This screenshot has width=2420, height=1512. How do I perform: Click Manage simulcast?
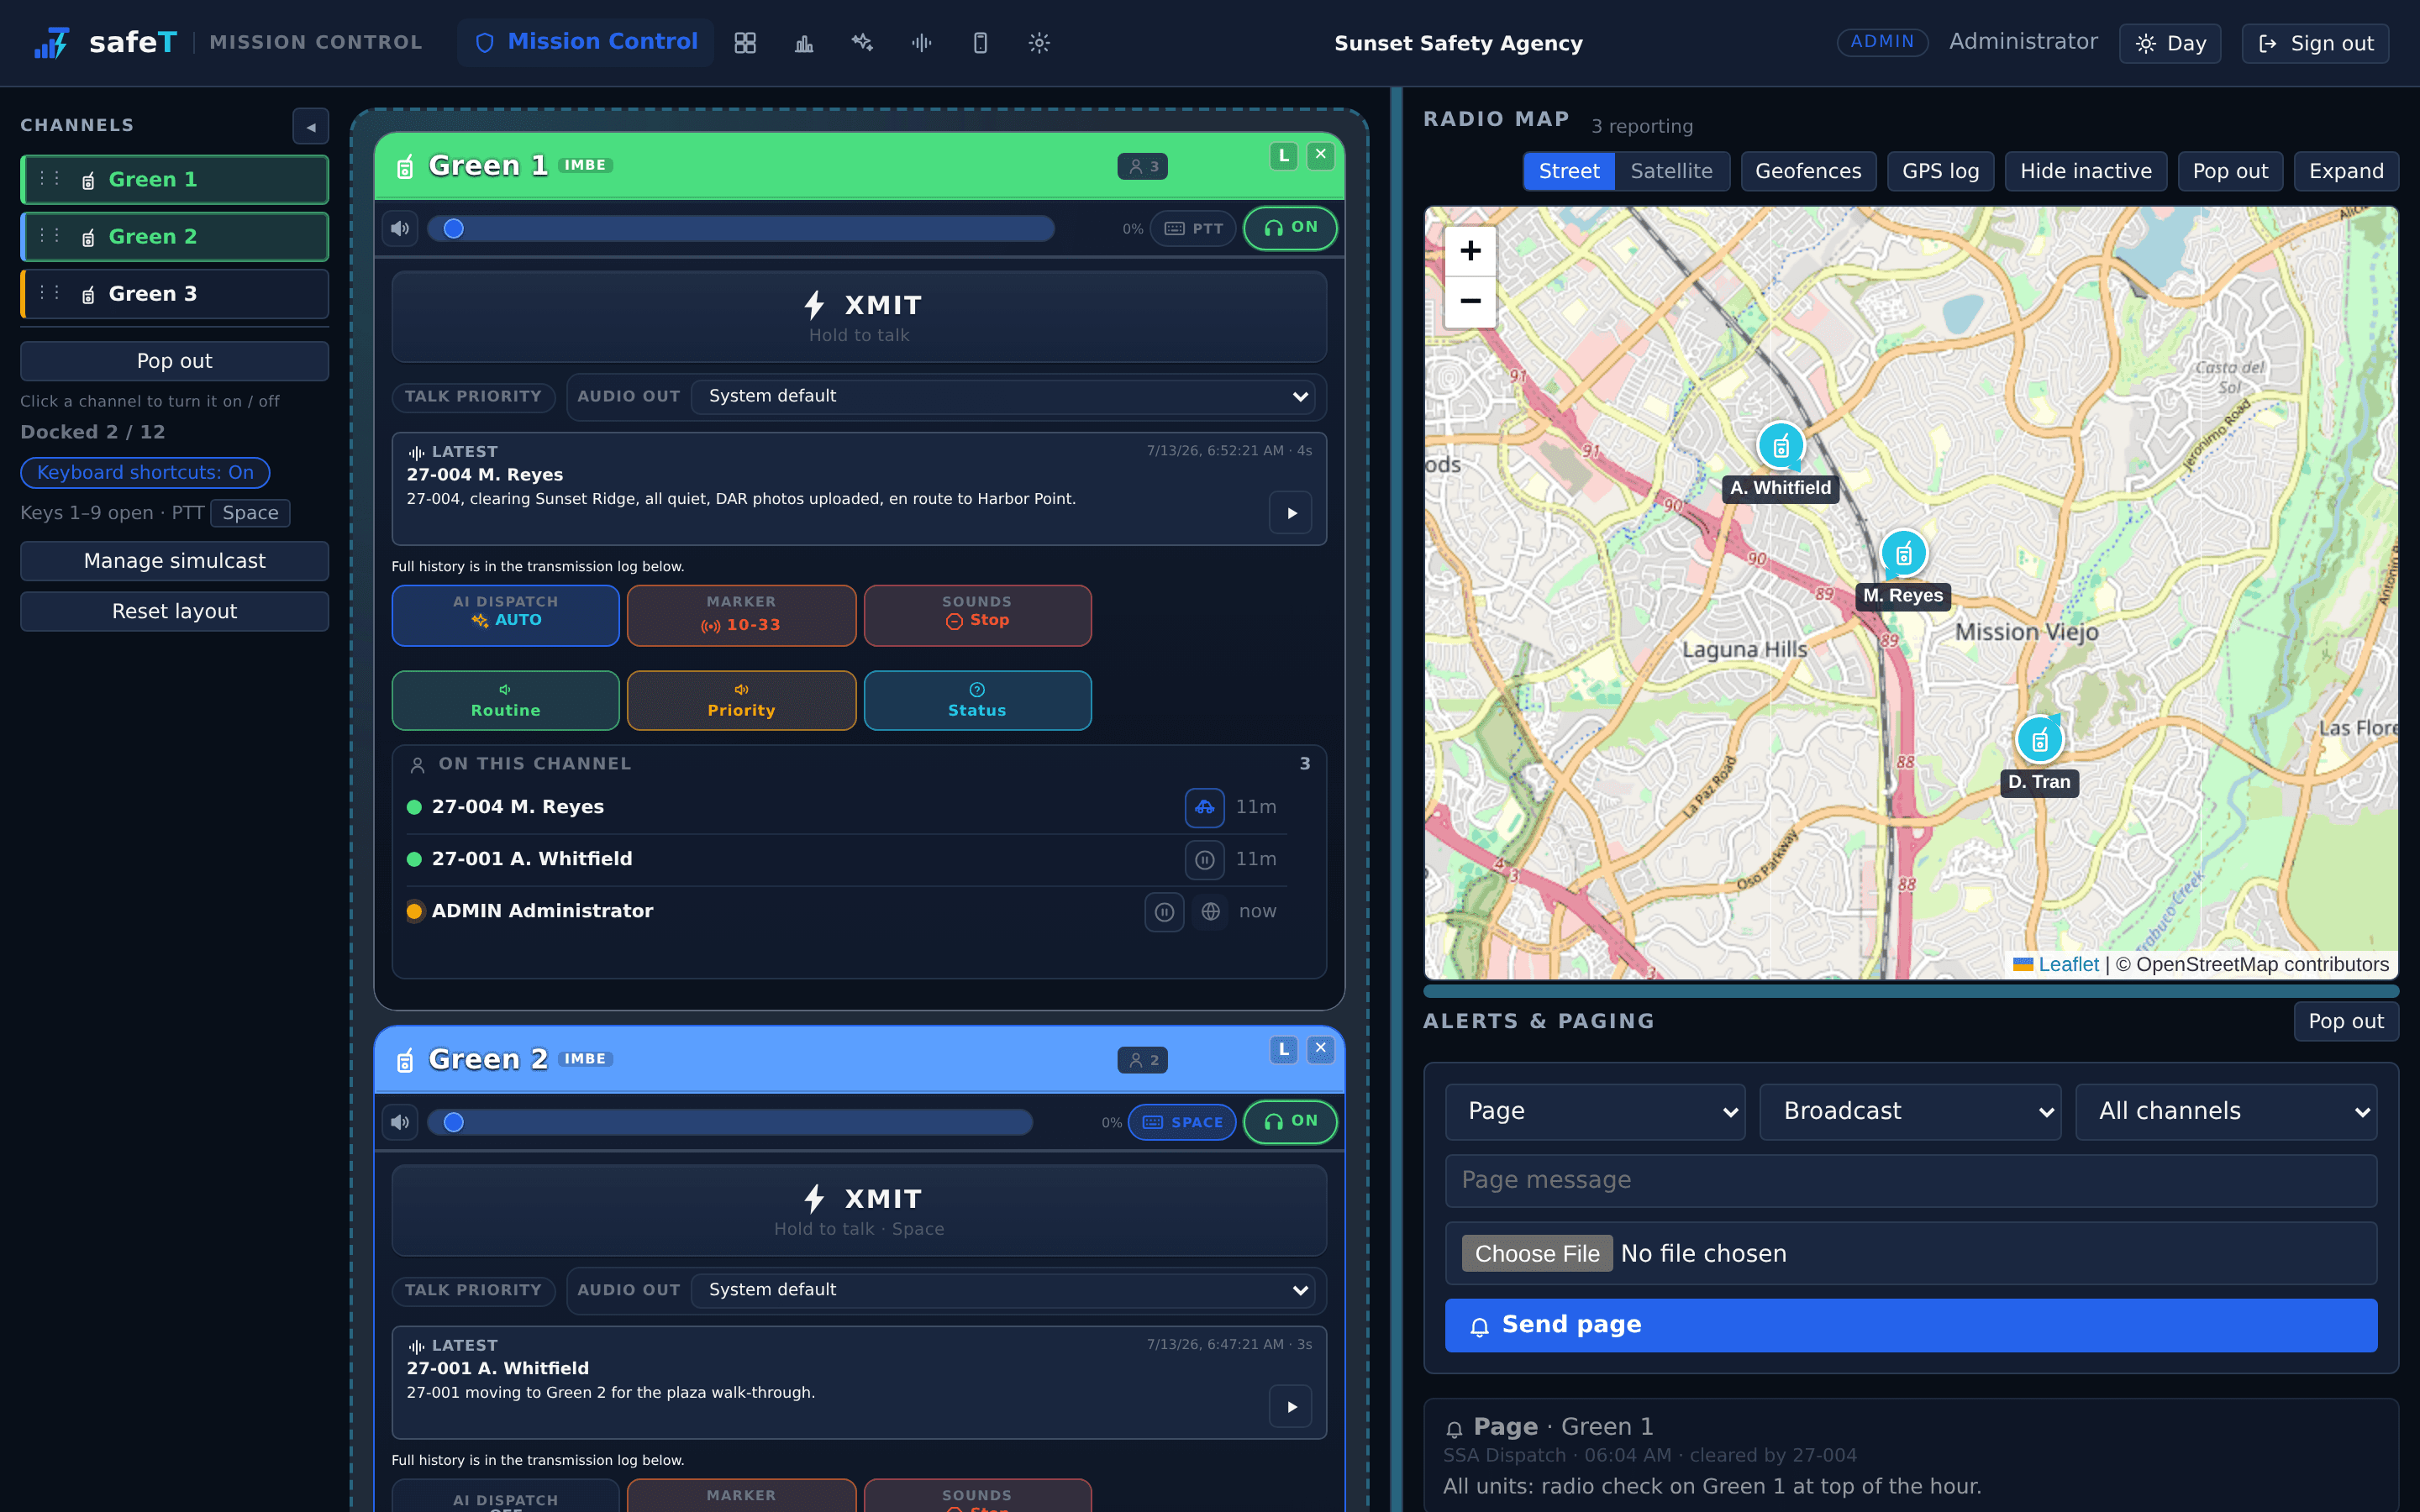[x=175, y=562]
